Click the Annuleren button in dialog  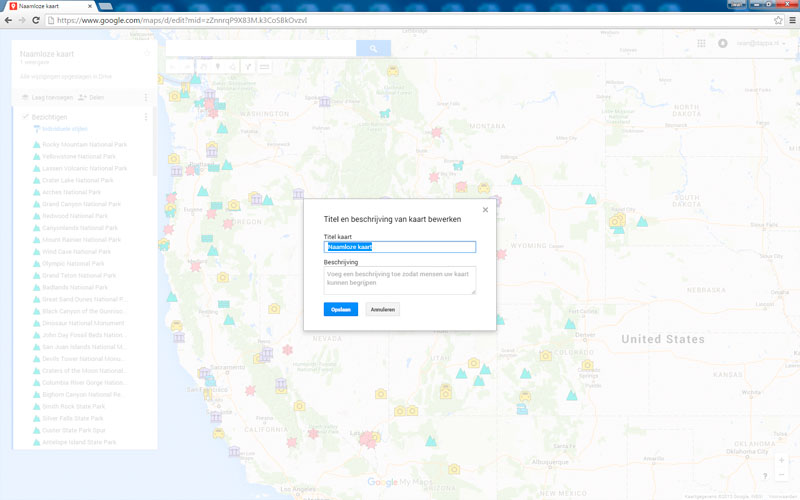(382, 310)
